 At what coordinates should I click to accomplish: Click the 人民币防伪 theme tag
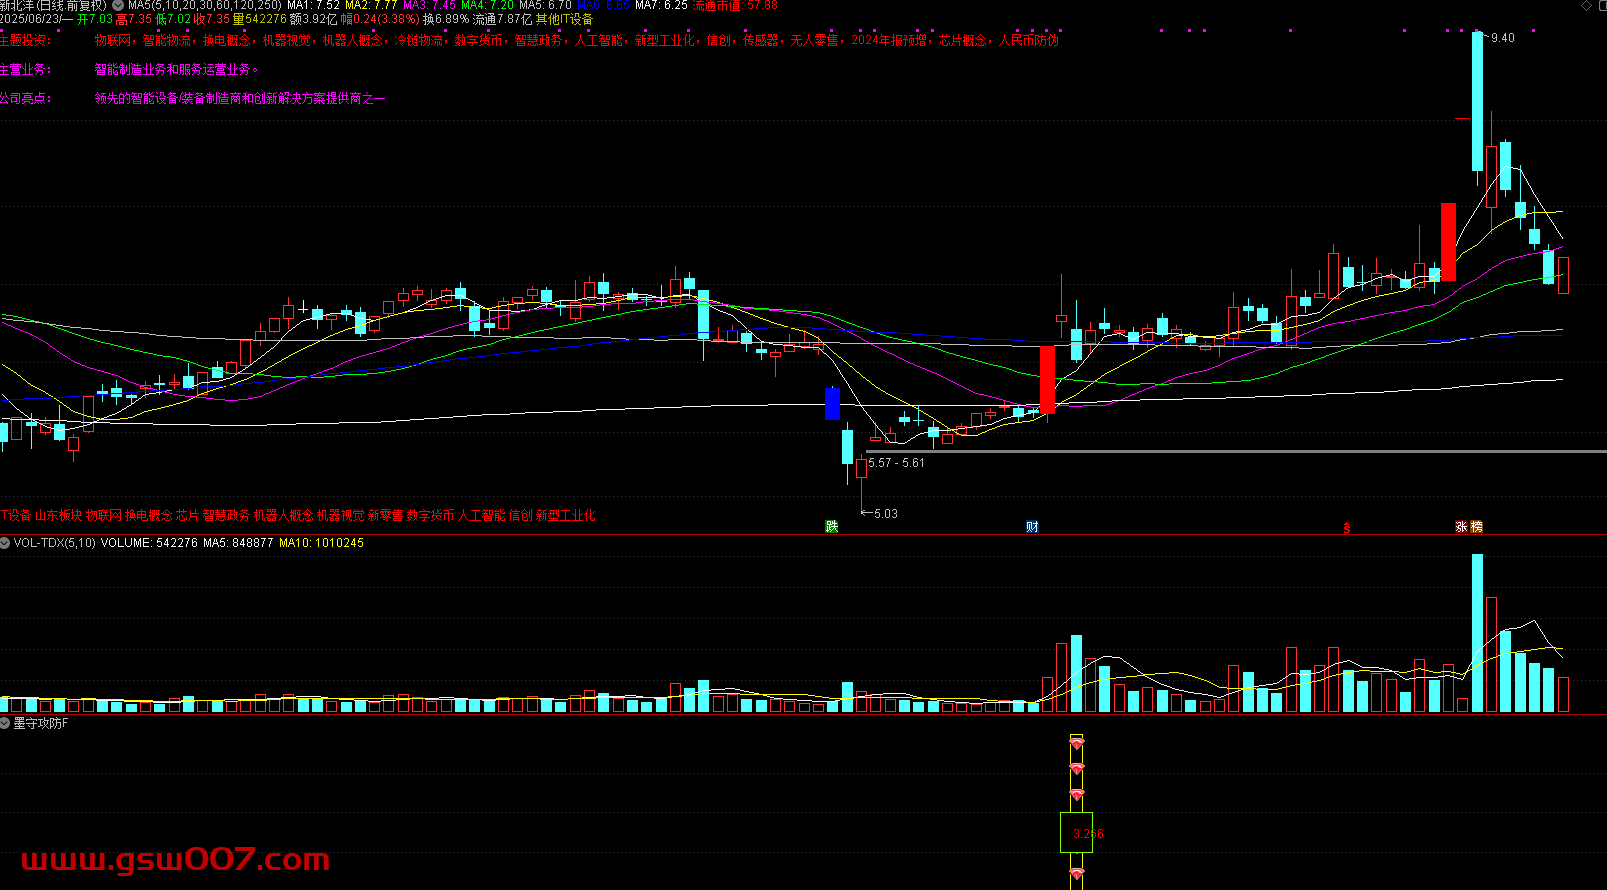point(1028,41)
